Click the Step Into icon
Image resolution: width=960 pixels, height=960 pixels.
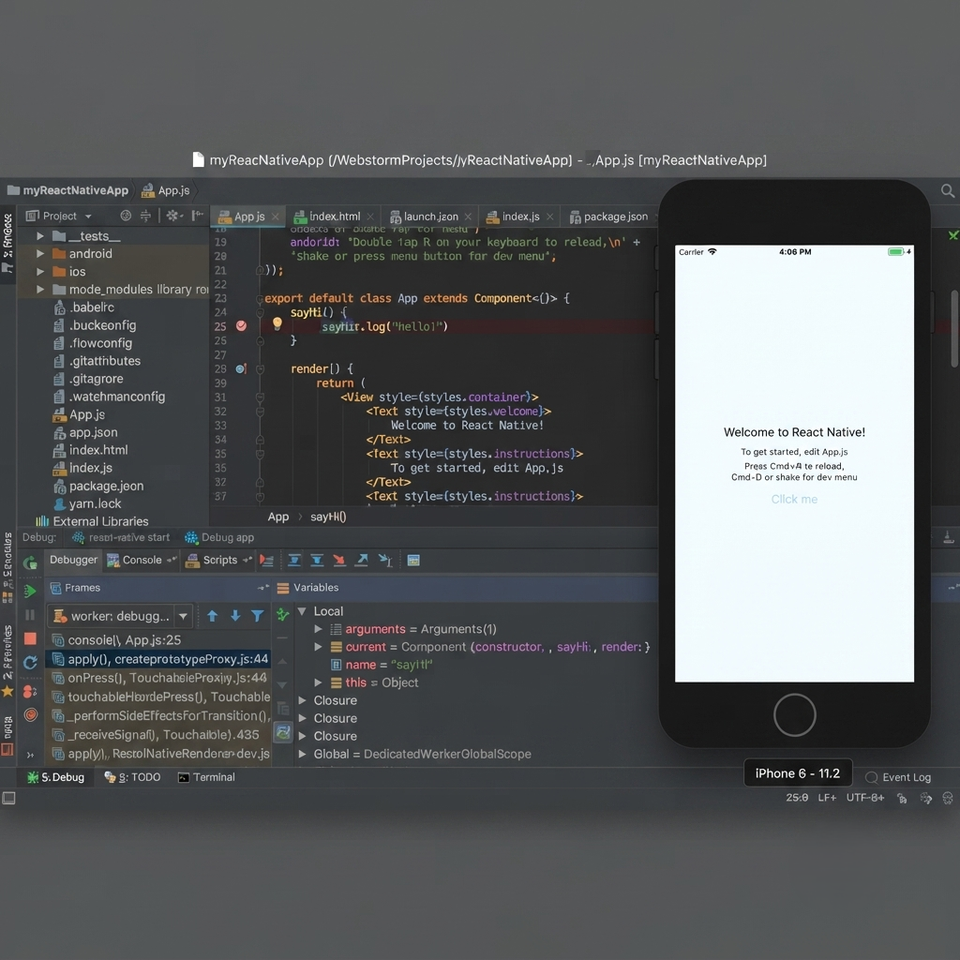click(x=317, y=560)
